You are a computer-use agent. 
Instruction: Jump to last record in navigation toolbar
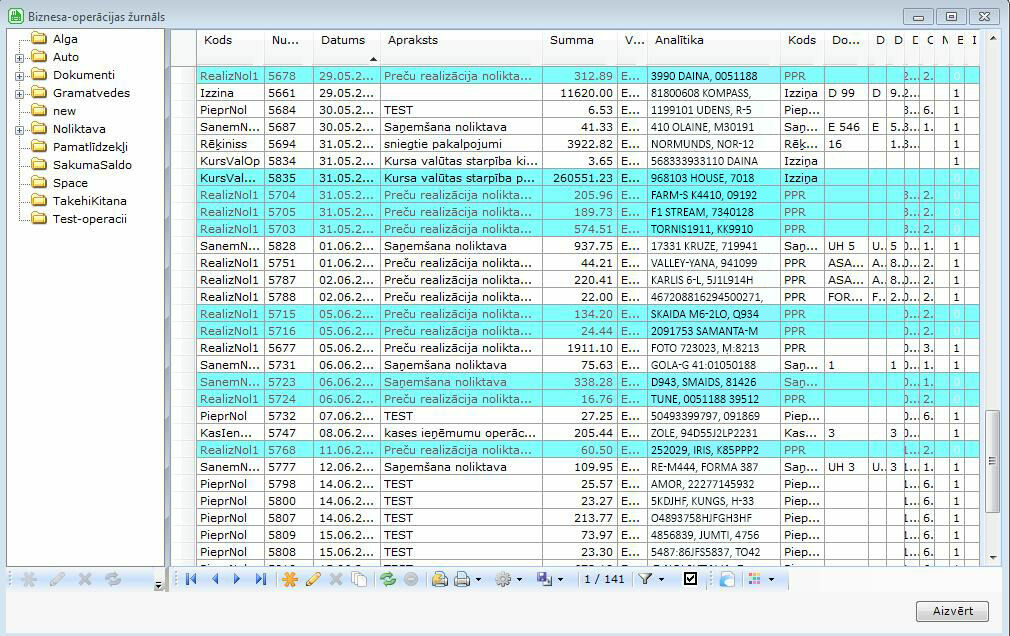coord(261,579)
